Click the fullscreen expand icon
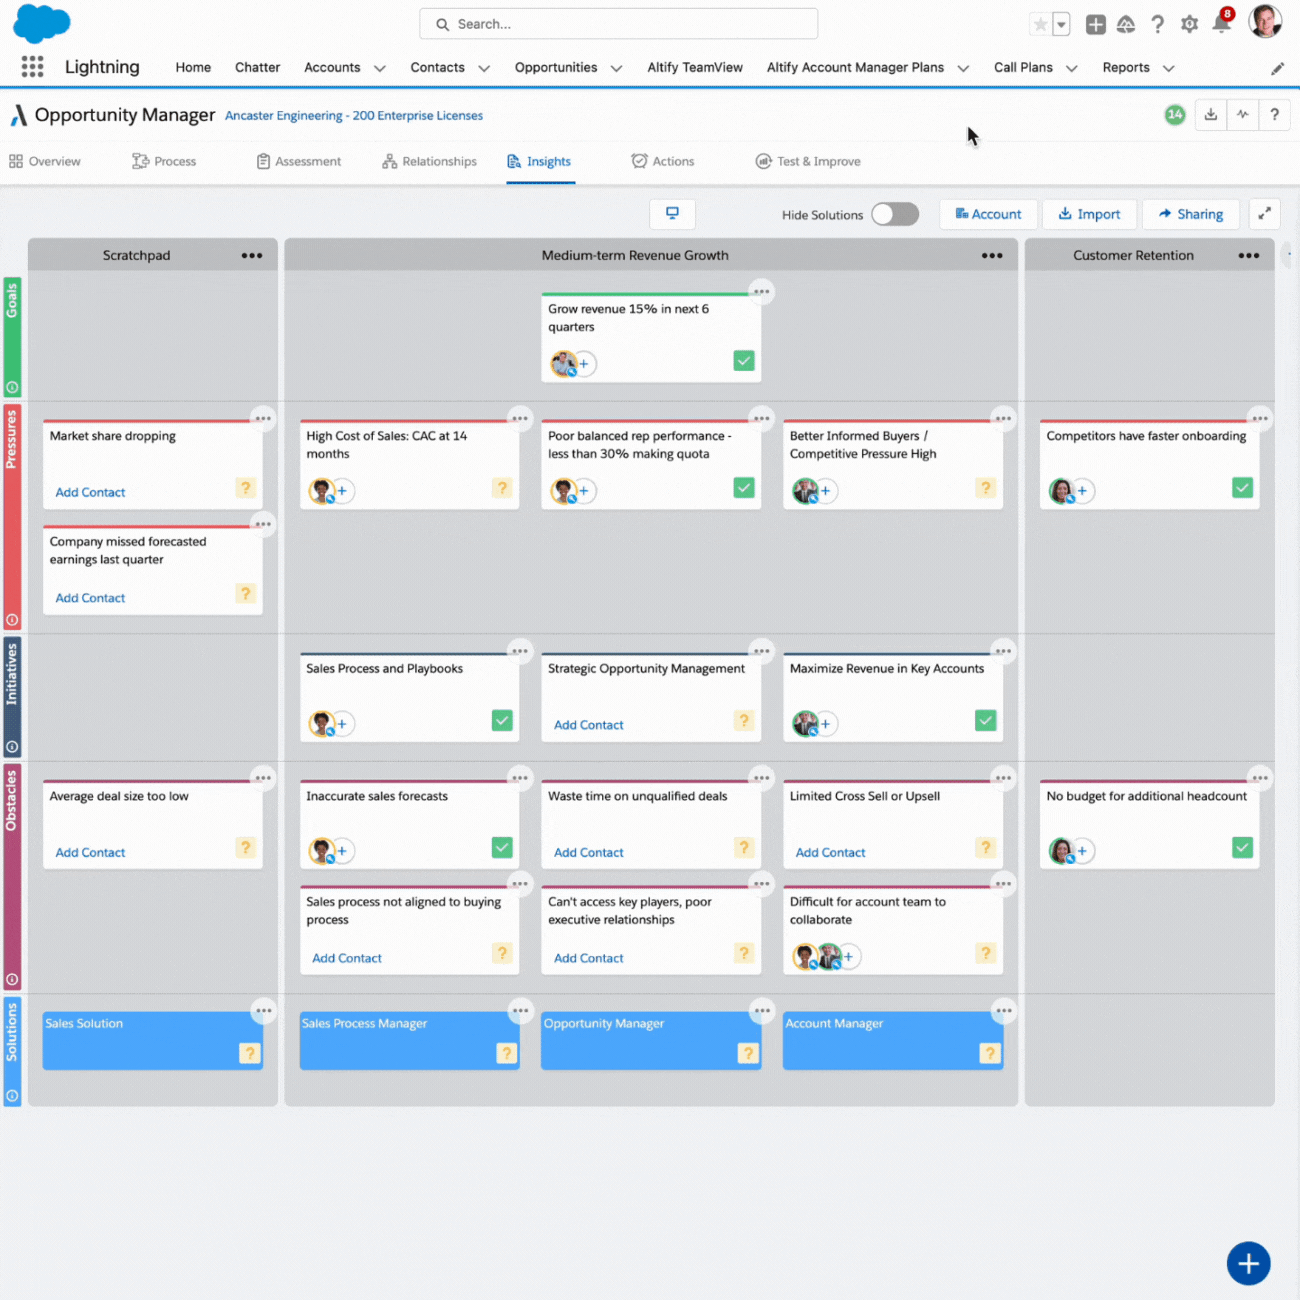 pyautogui.click(x=1265, y=214)
